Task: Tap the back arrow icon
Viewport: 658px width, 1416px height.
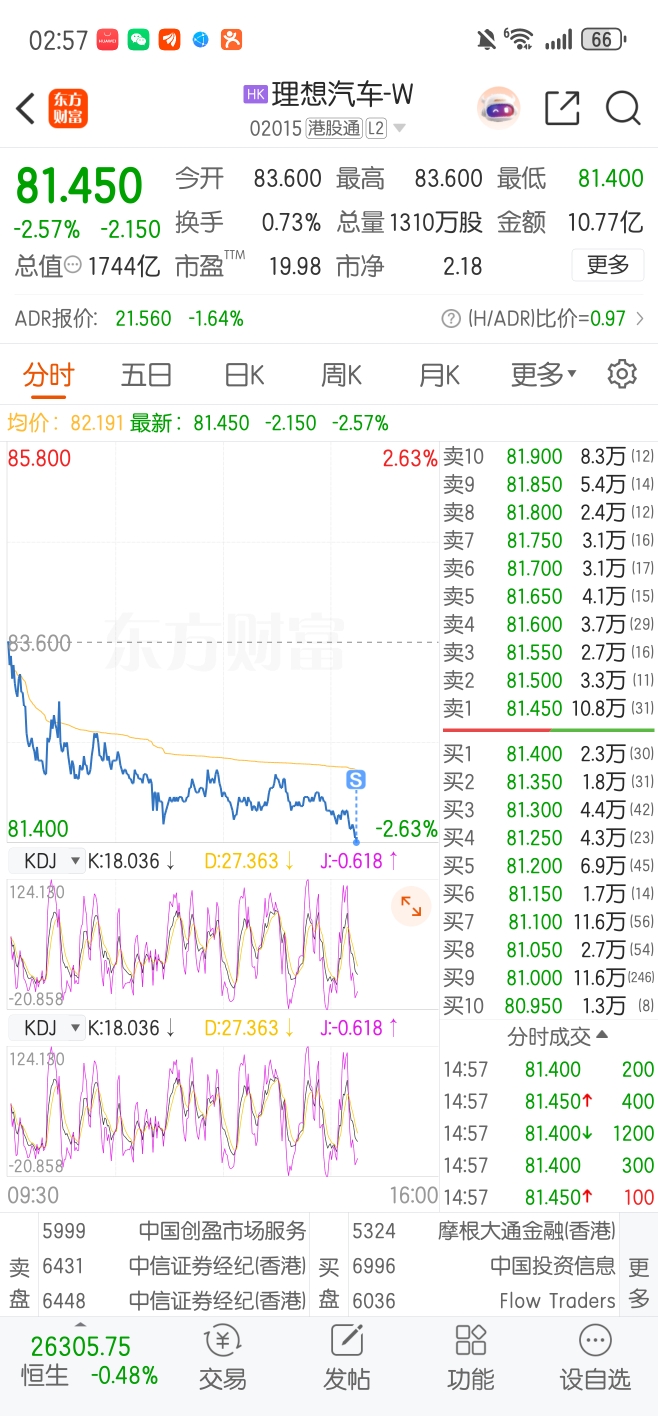Action: 26,109
